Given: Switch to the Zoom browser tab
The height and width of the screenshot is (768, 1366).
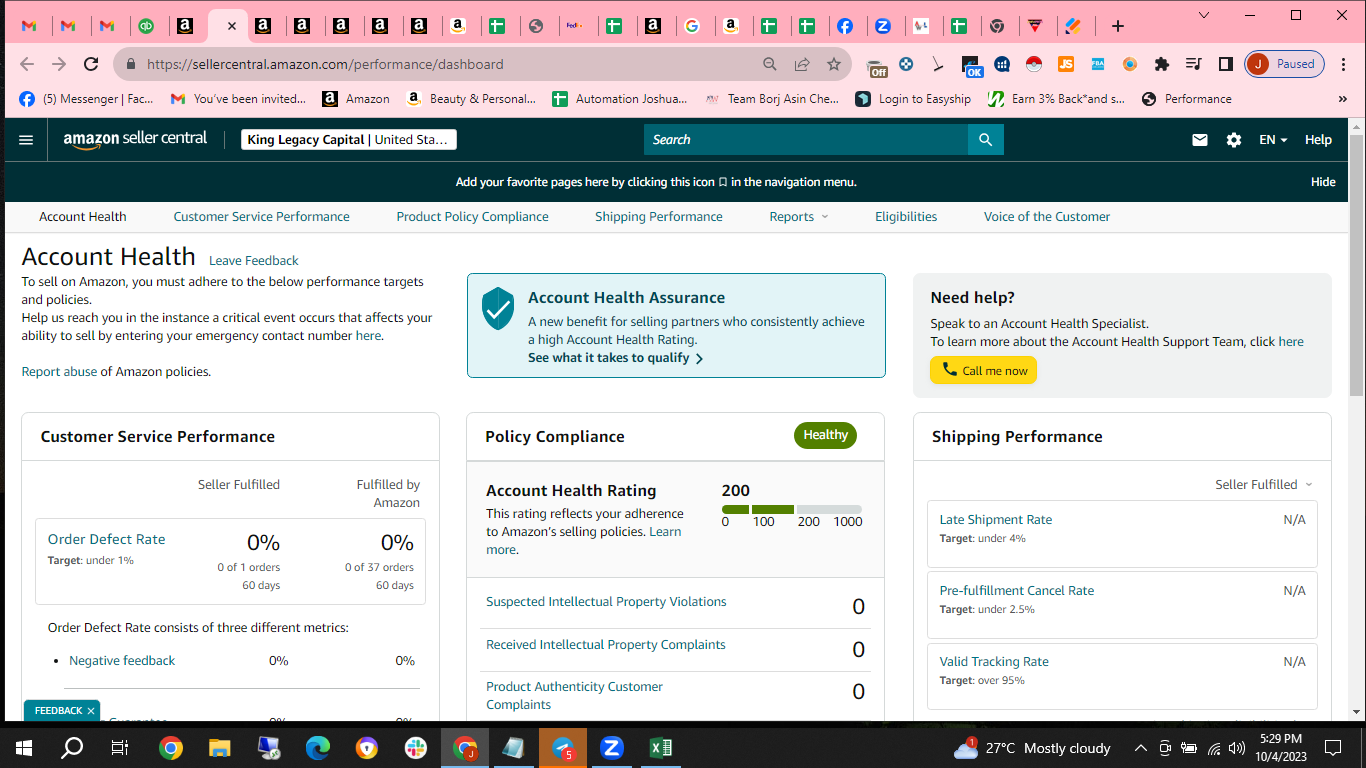Looking at the screenshot, I should click(x=883, y=26).
